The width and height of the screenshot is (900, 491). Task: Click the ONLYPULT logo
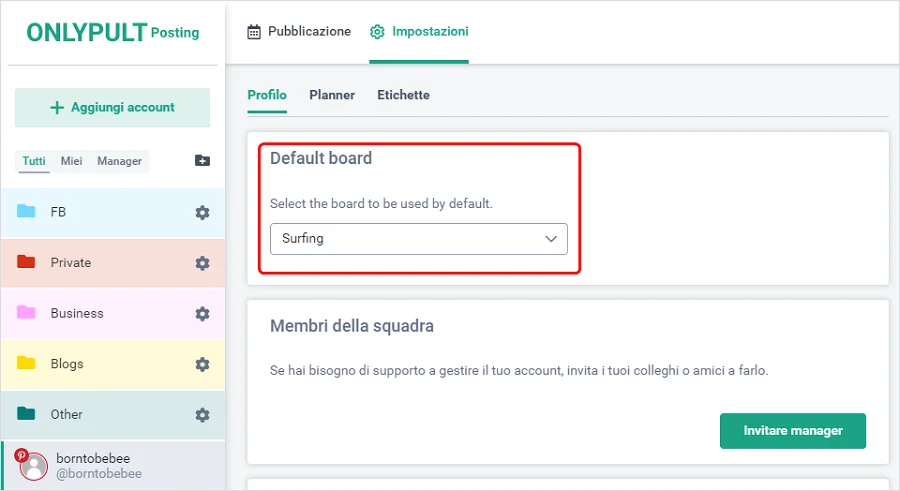point(87,32)
